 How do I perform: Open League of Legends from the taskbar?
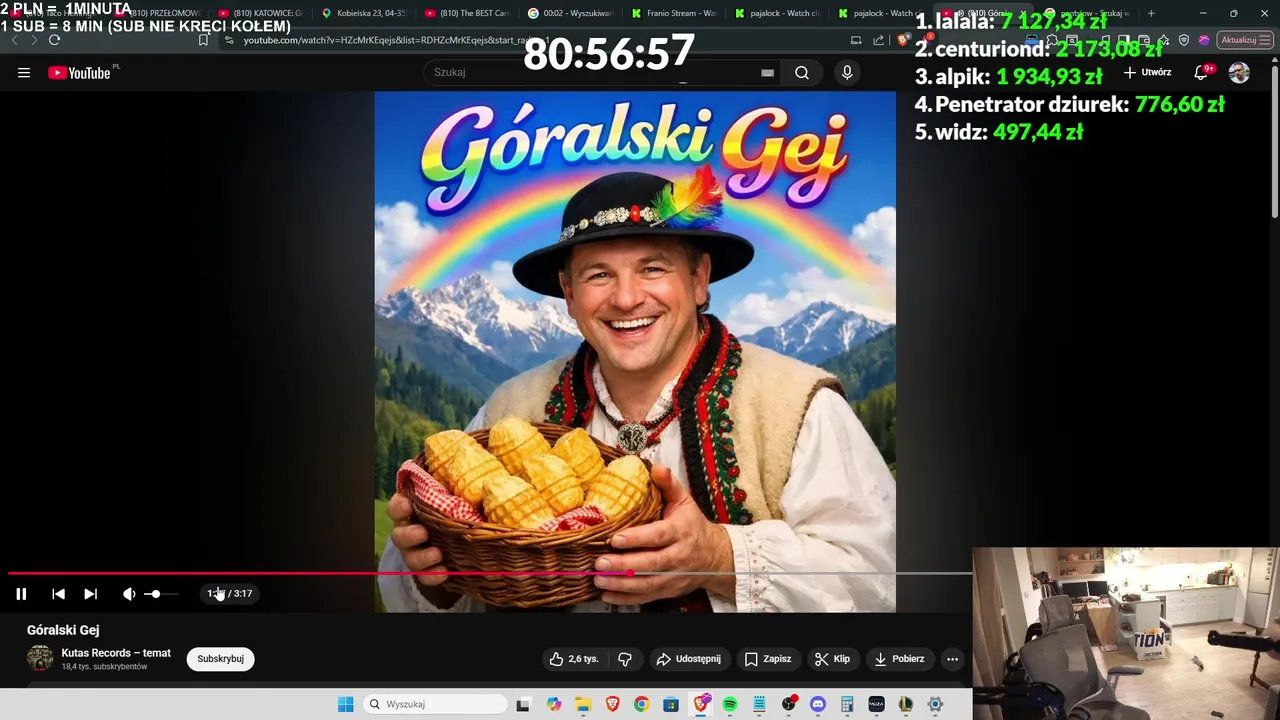(x=906, y=704)
